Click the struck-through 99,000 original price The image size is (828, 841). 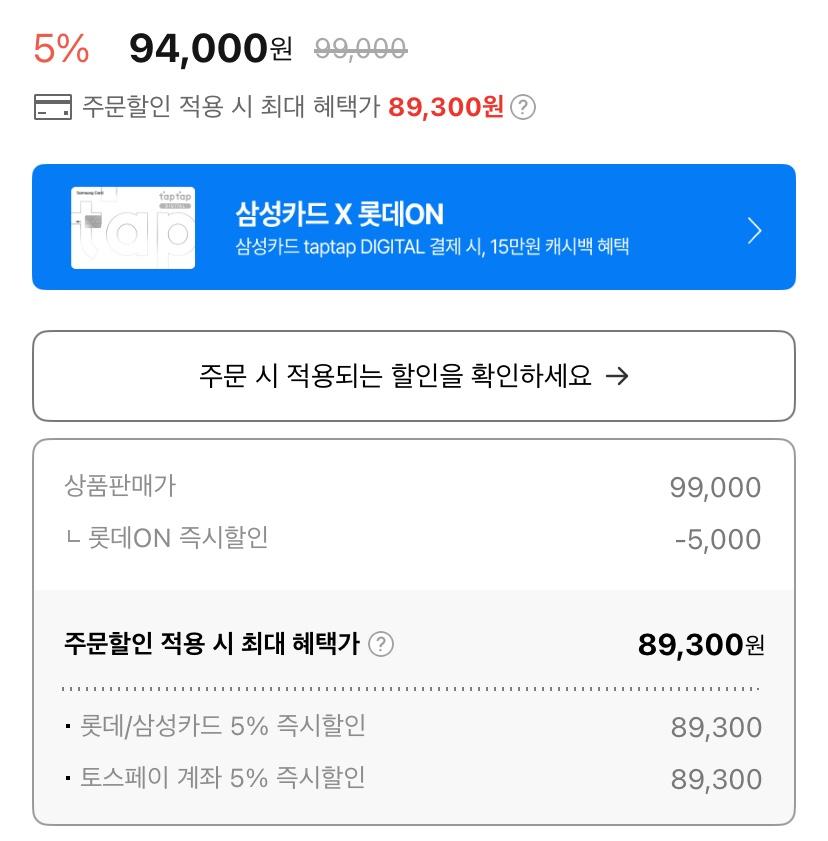pyautogui.click(x=360, y=48)
